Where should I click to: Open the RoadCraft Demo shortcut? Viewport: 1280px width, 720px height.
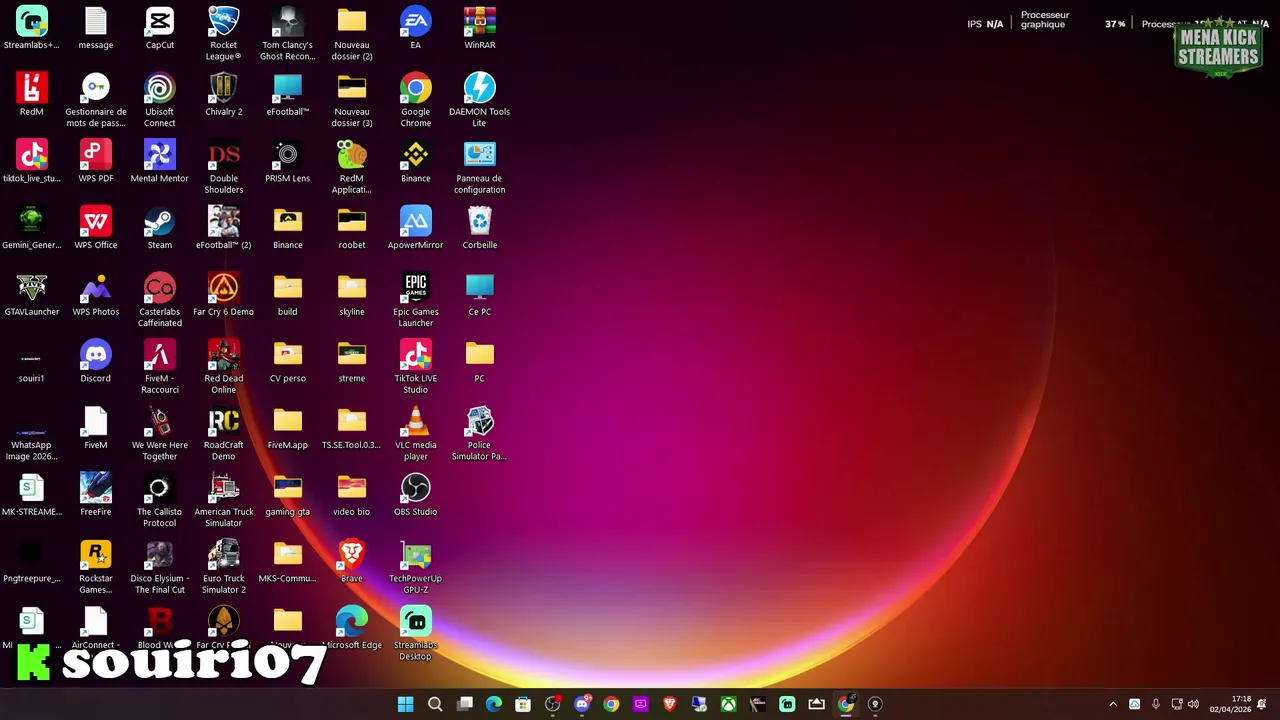[224, 434]
